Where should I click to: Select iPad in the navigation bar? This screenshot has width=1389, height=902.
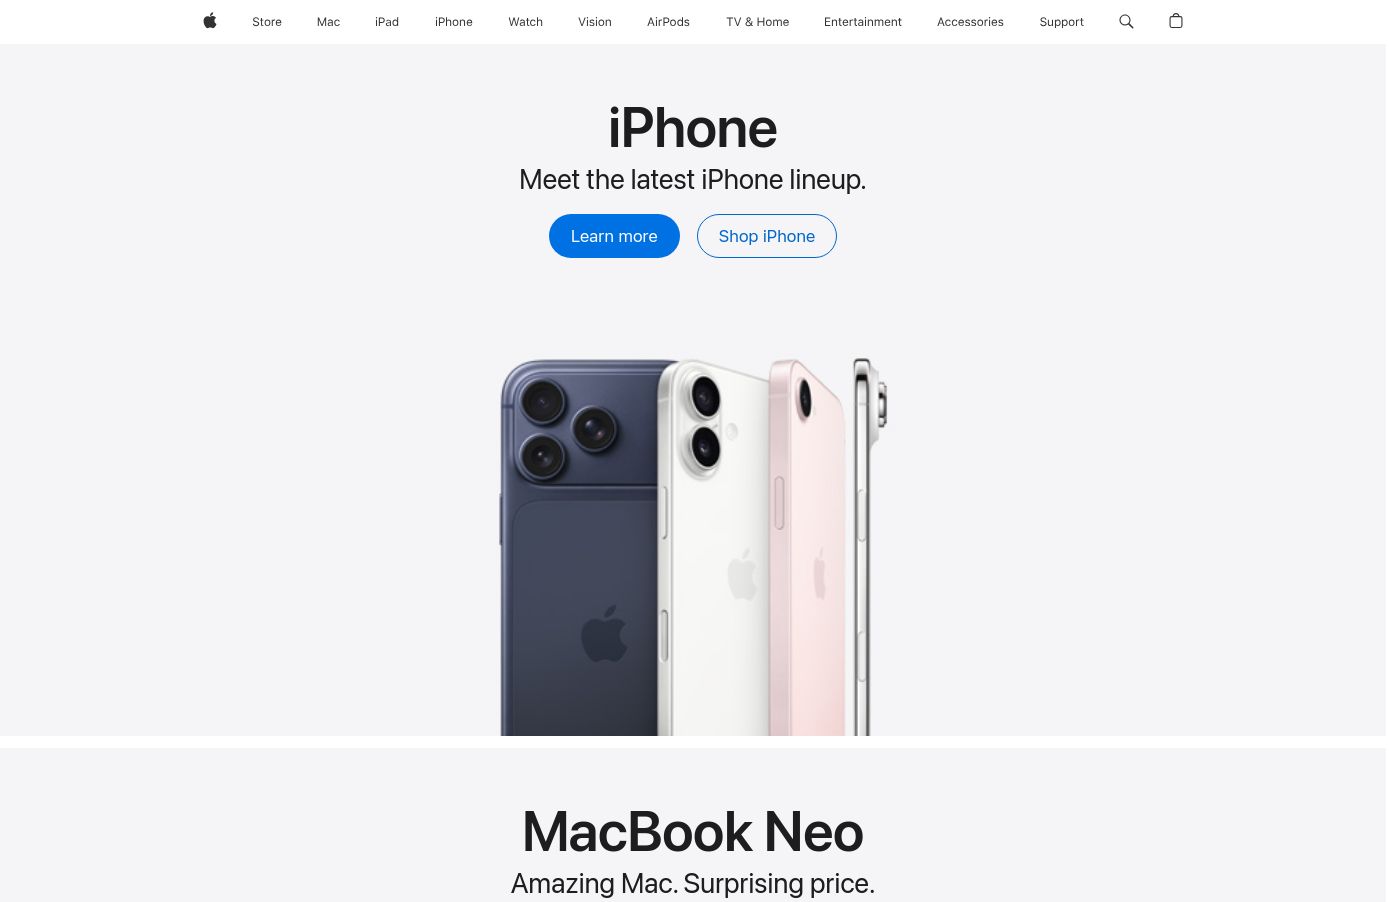[387, 22]
